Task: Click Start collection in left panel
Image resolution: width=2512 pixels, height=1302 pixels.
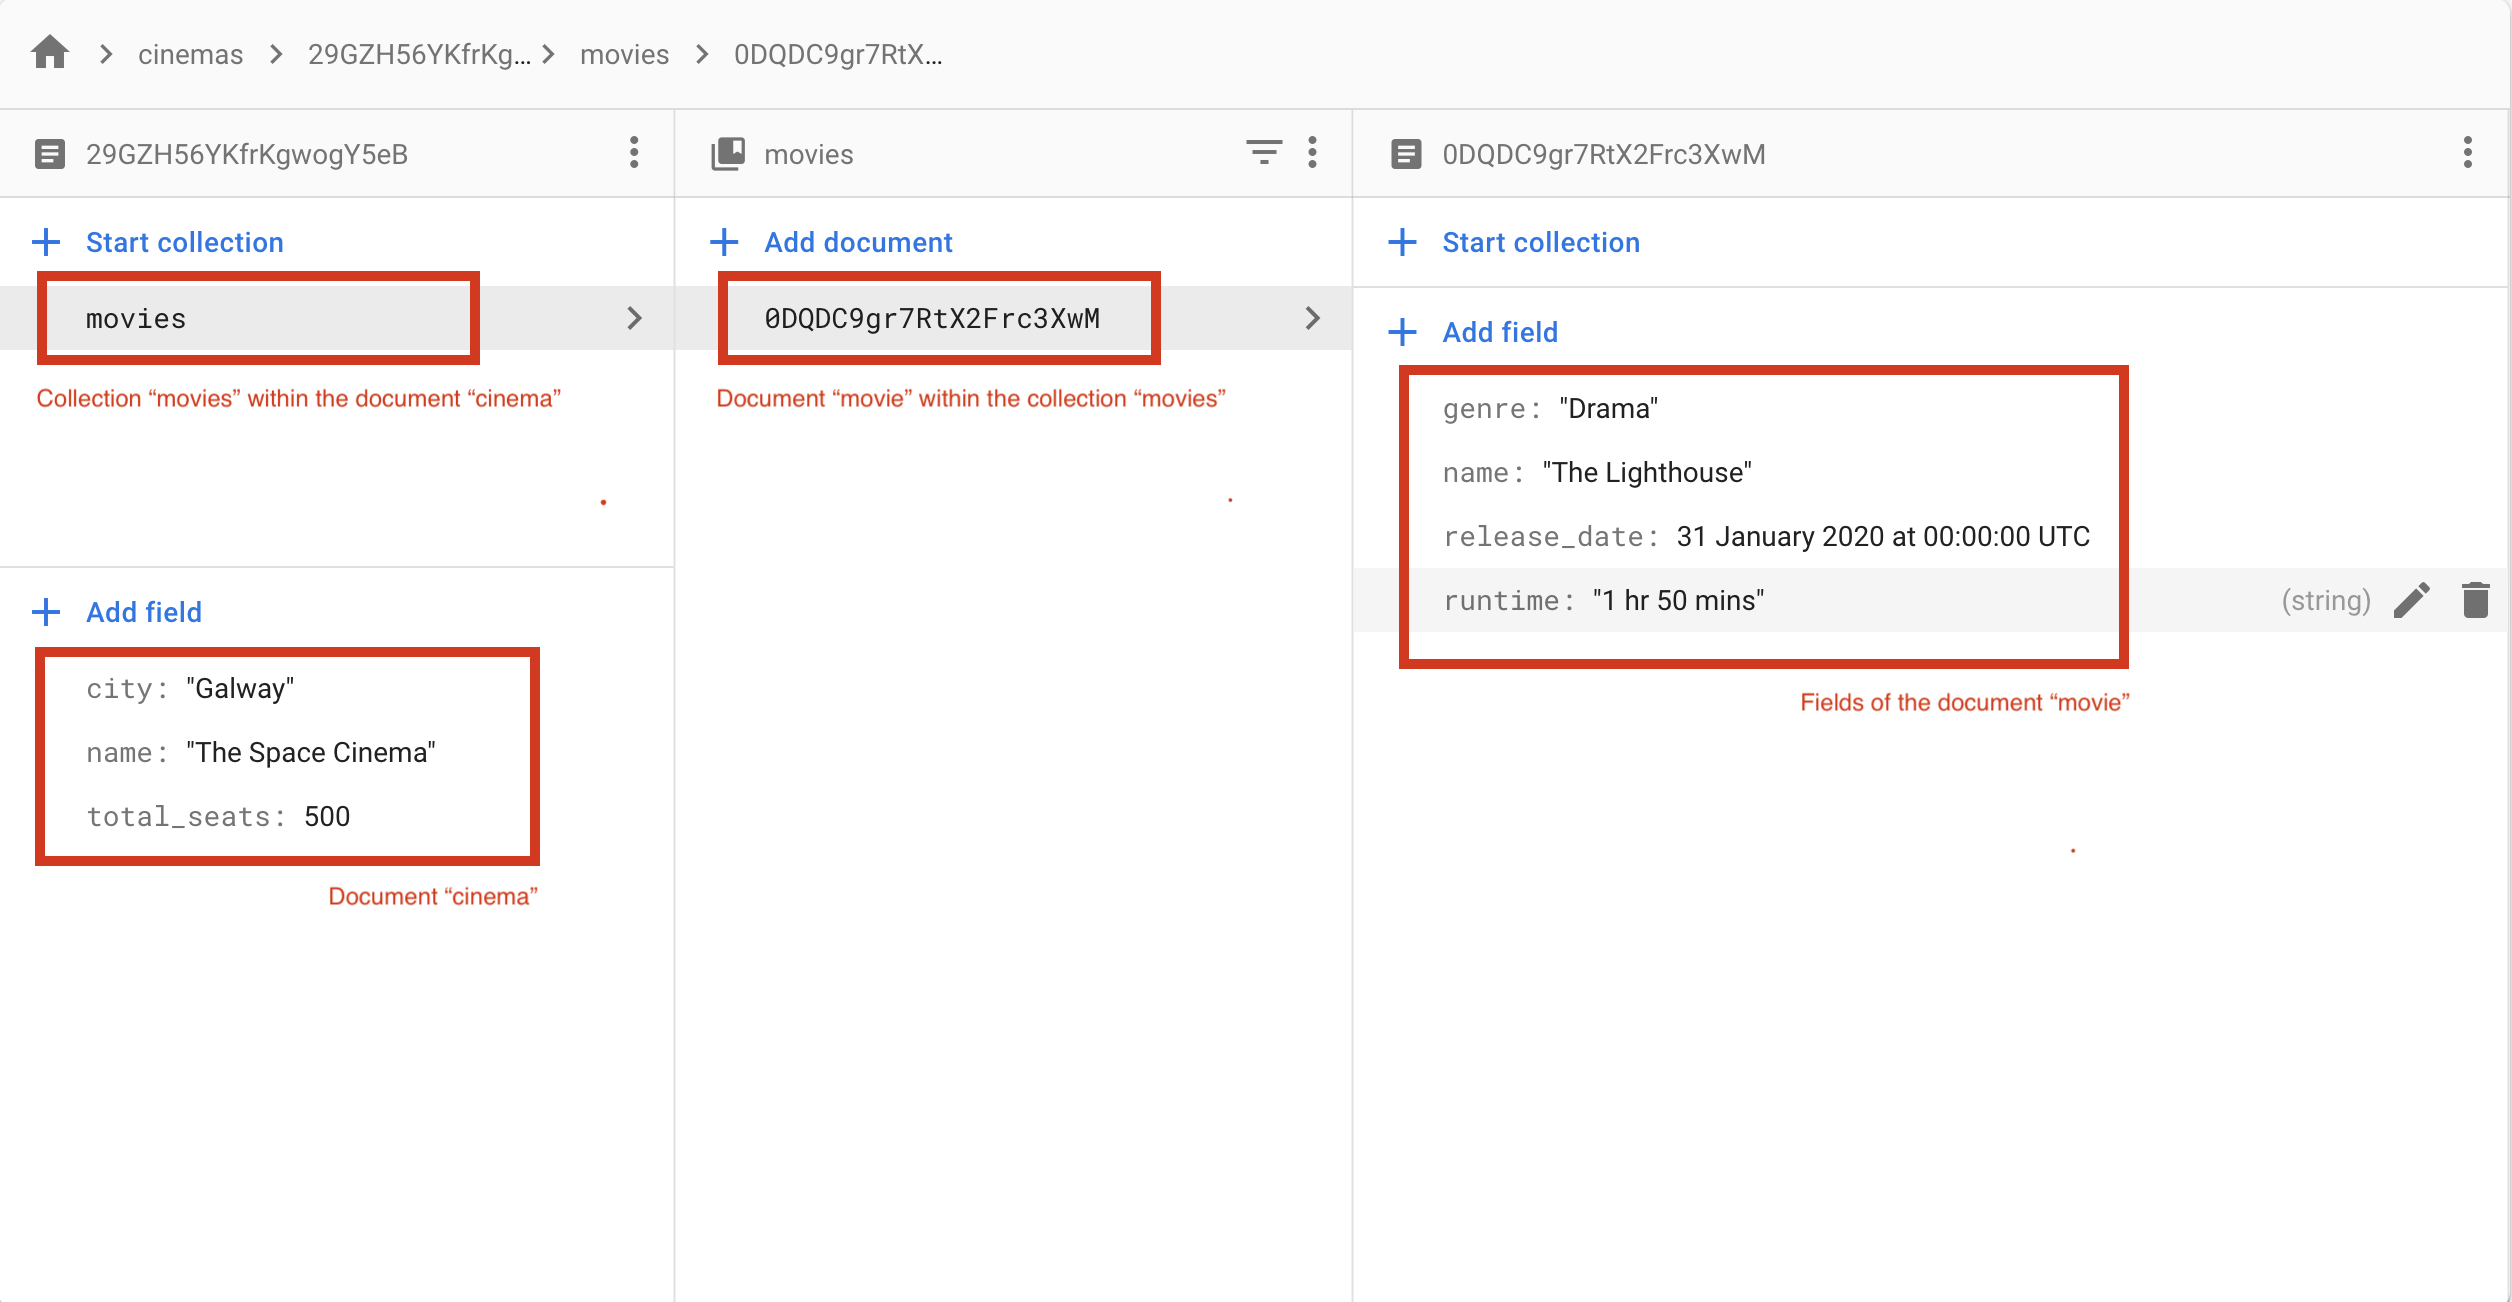Action: point(184,242)
